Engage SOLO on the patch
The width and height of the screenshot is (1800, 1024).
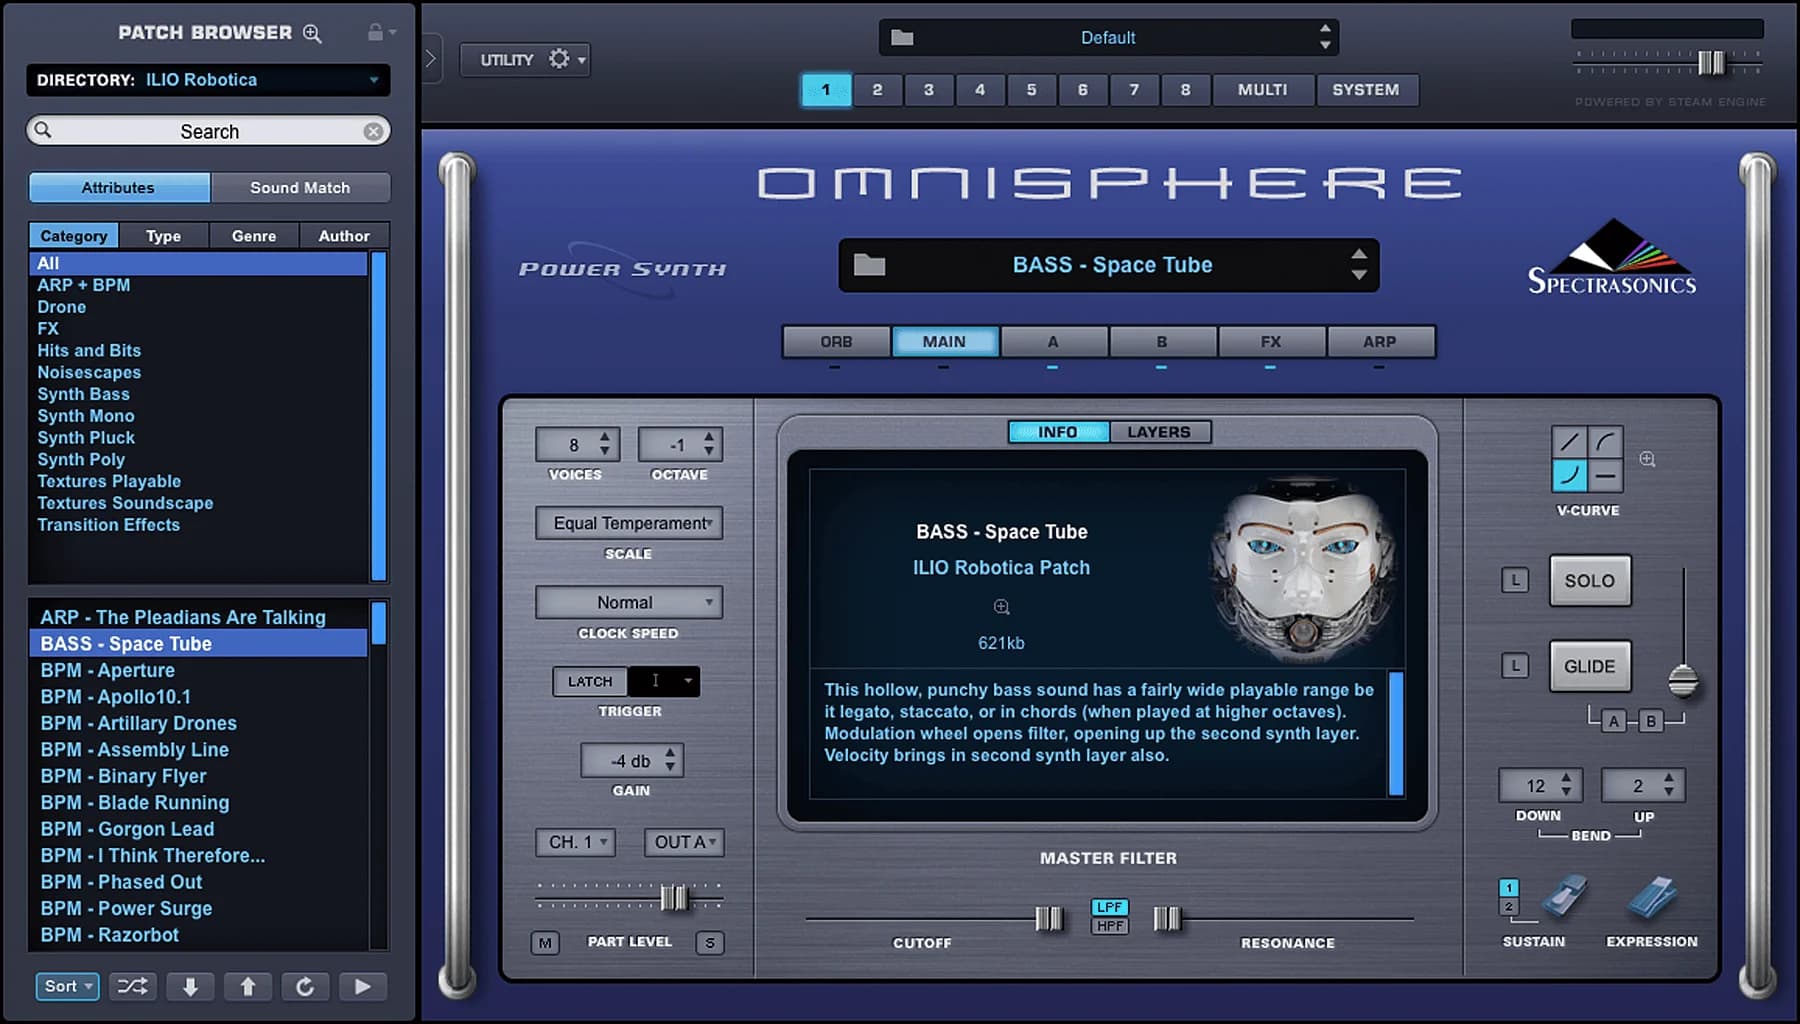click(1590, 580)
